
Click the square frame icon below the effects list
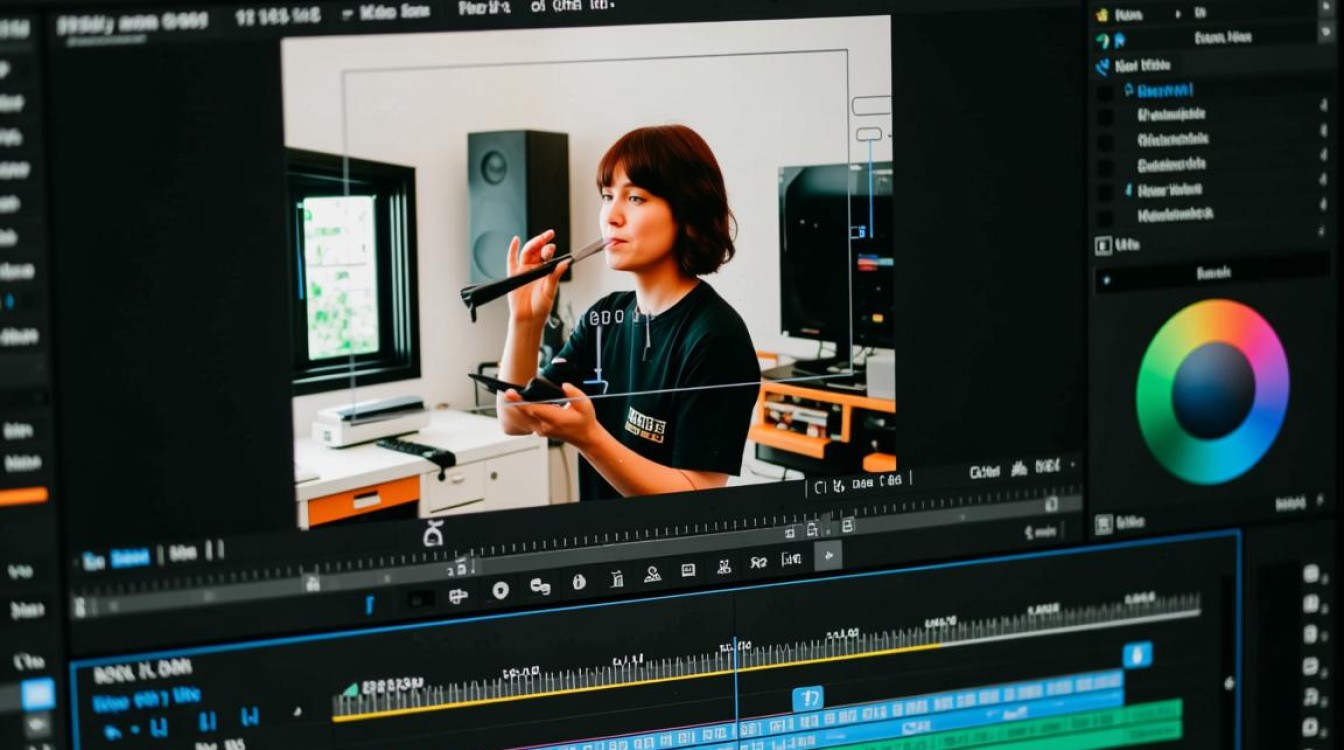[1103, 245]
